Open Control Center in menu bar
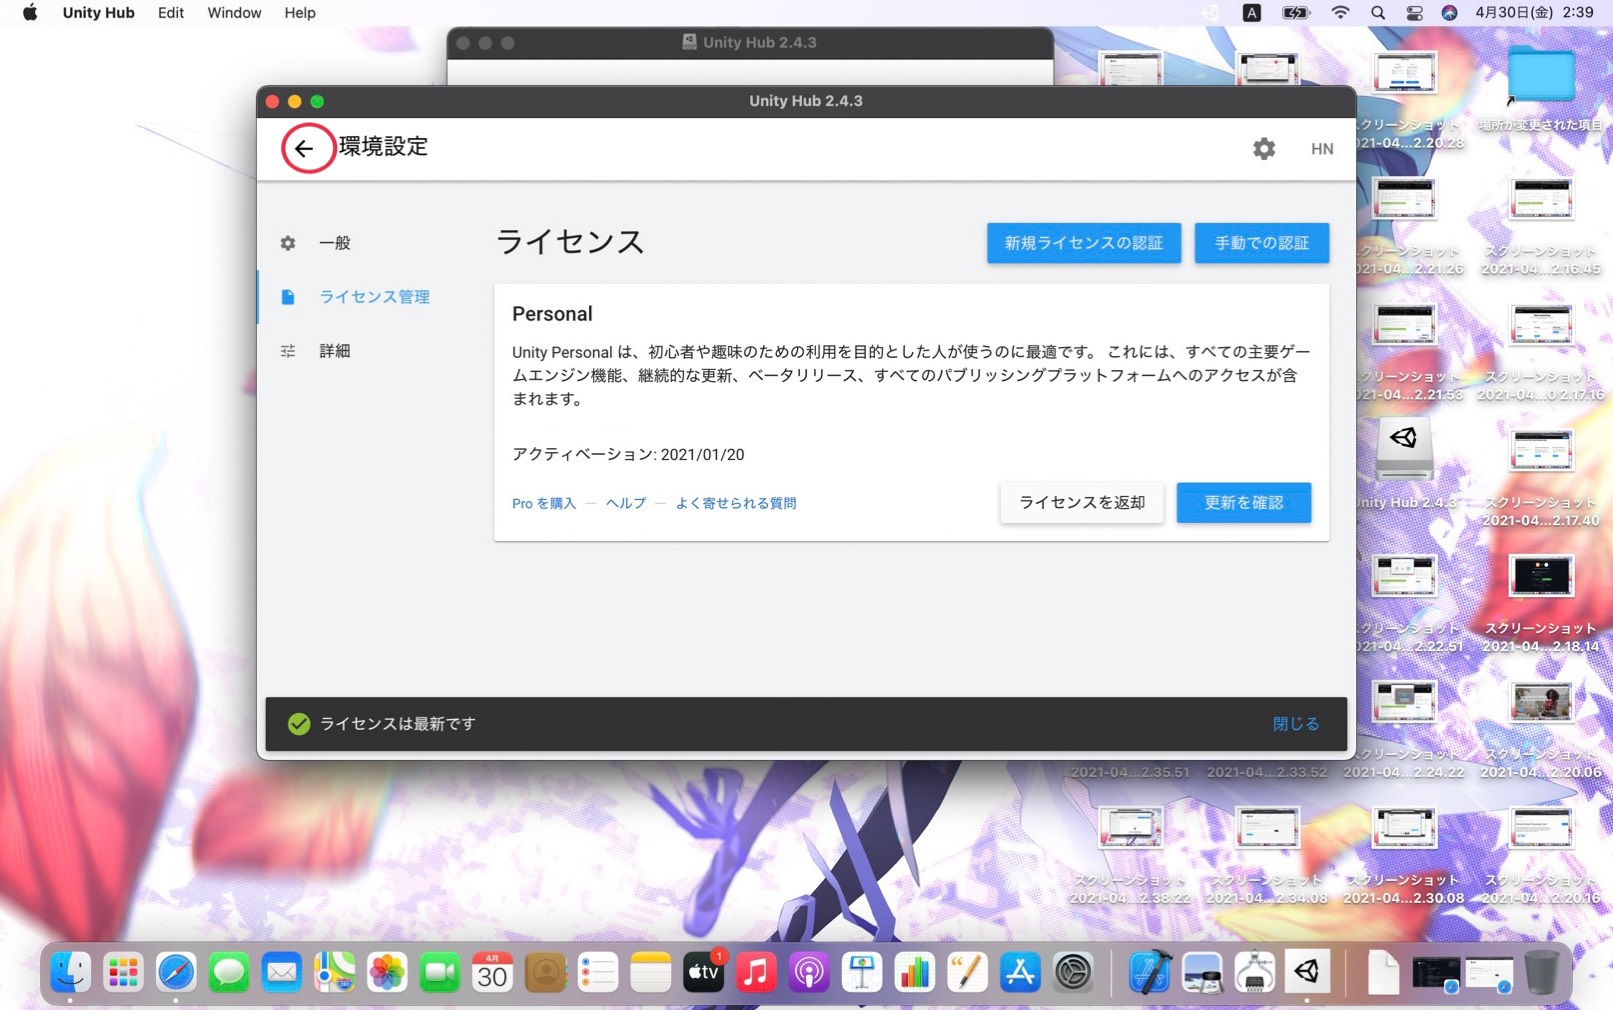This screenshot has width=1613, height=1010. coord(1414,13)
